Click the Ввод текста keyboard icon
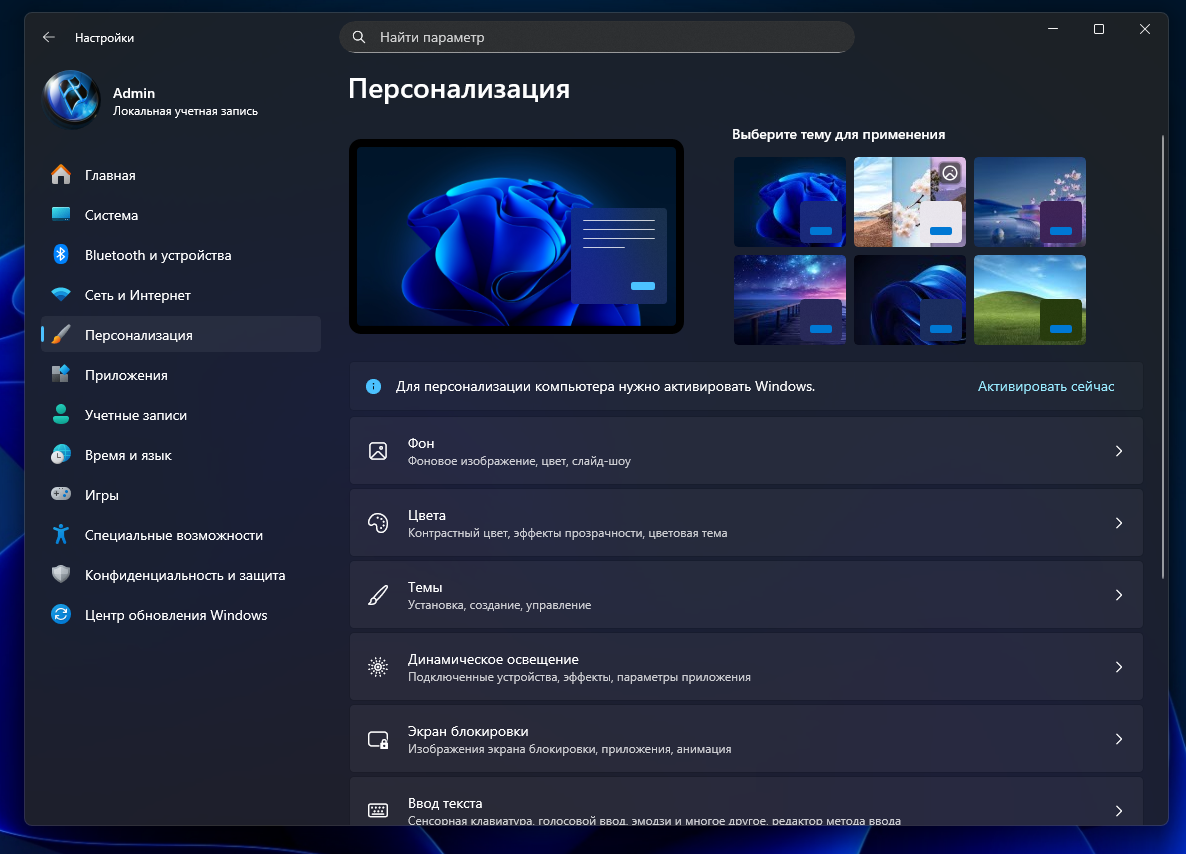Viewport: 1186px width, 854px height. tap(378, 811)
